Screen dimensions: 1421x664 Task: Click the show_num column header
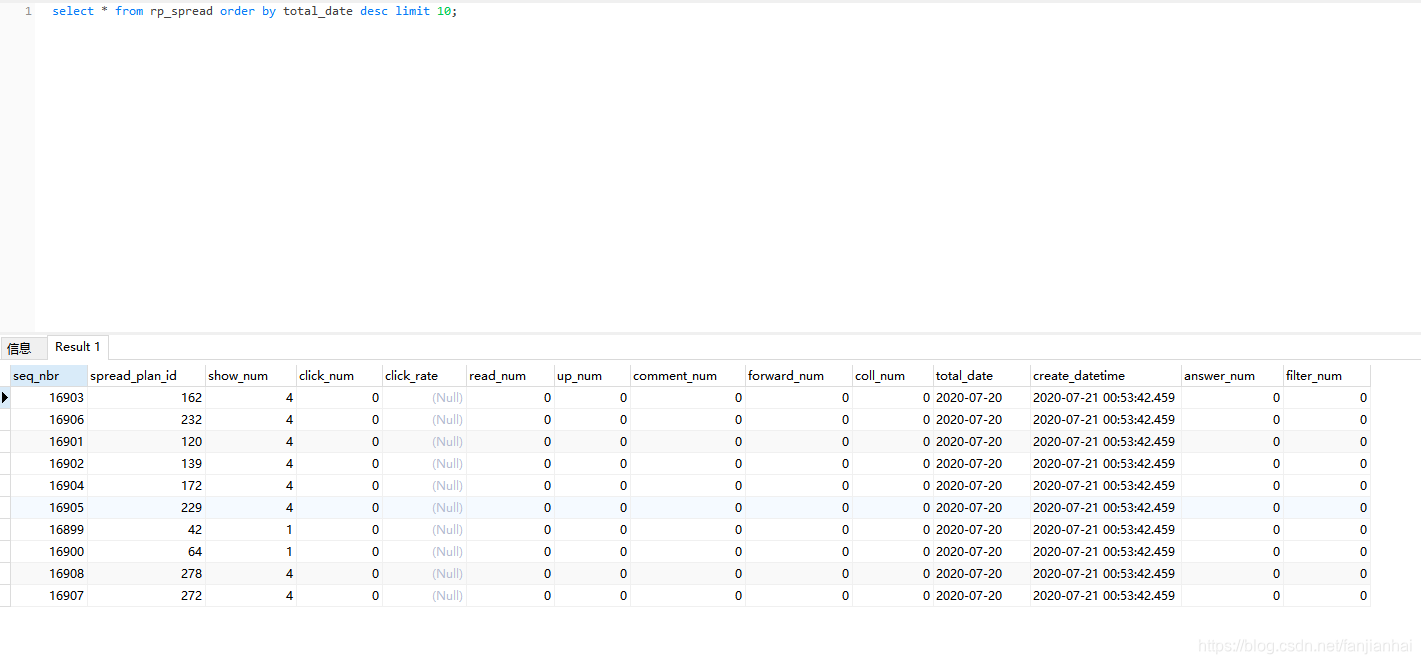(x=251, y=376)
